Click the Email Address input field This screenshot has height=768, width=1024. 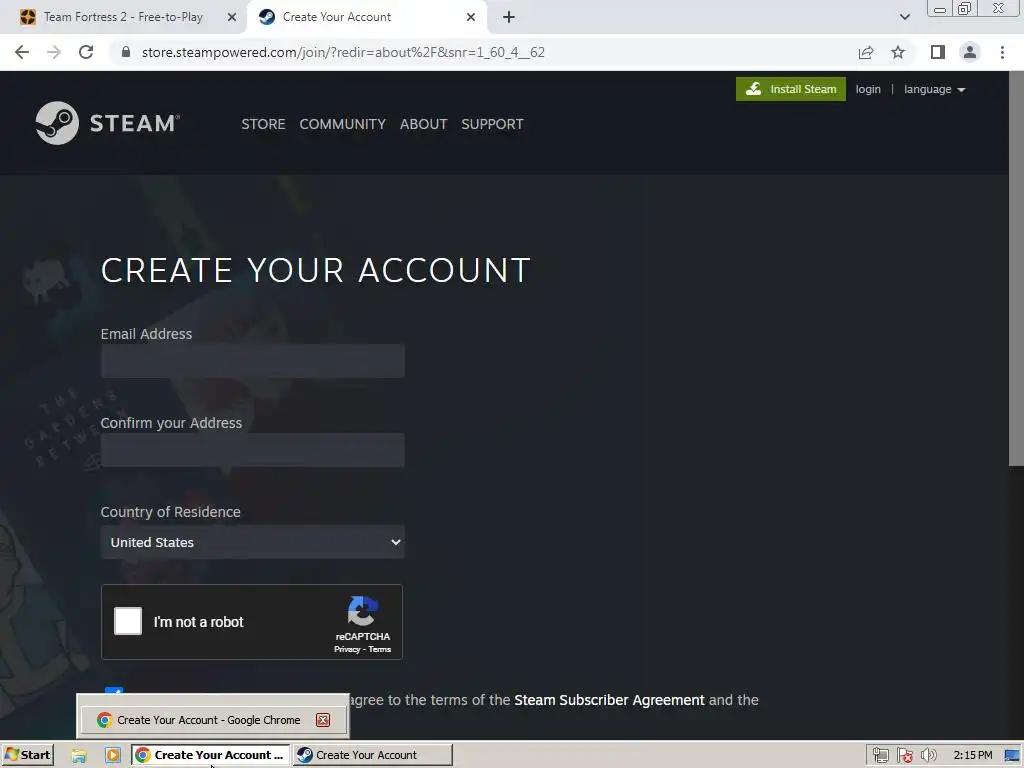pos(253,361)
